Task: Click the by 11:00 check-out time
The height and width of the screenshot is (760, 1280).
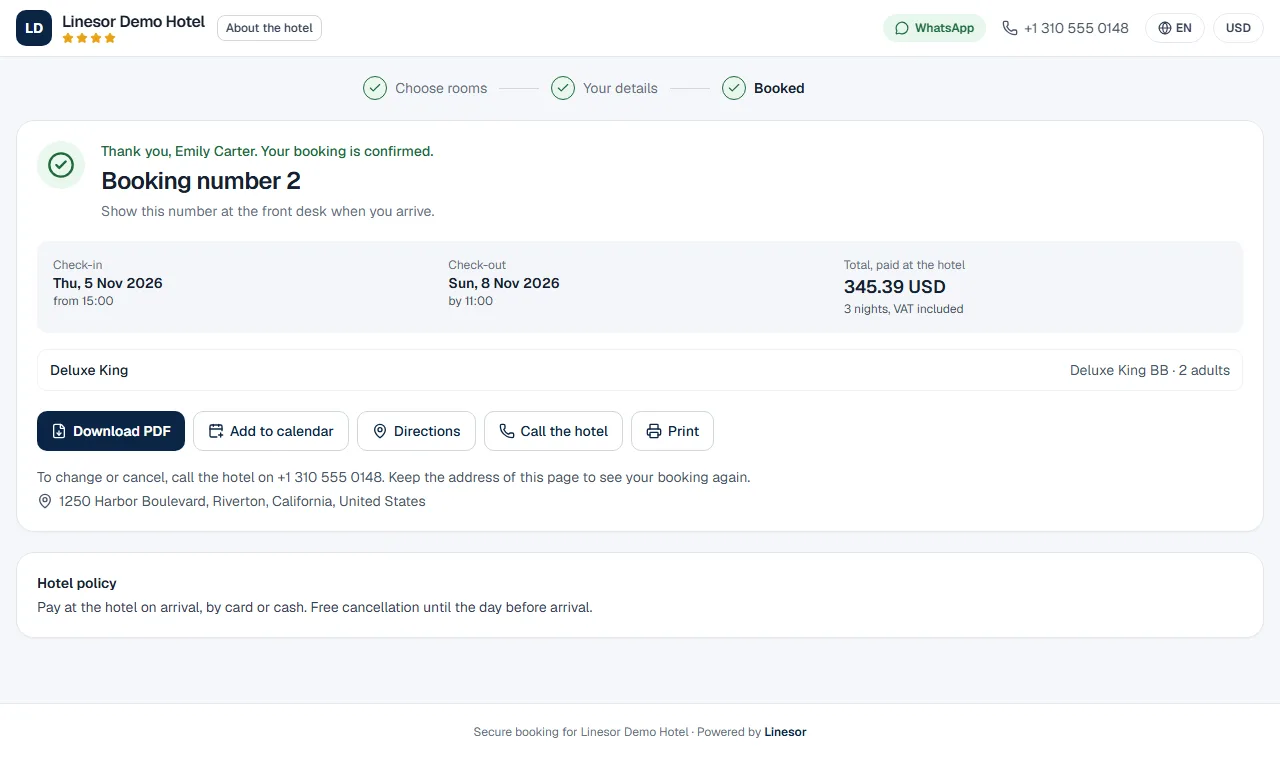Action: 470,301
